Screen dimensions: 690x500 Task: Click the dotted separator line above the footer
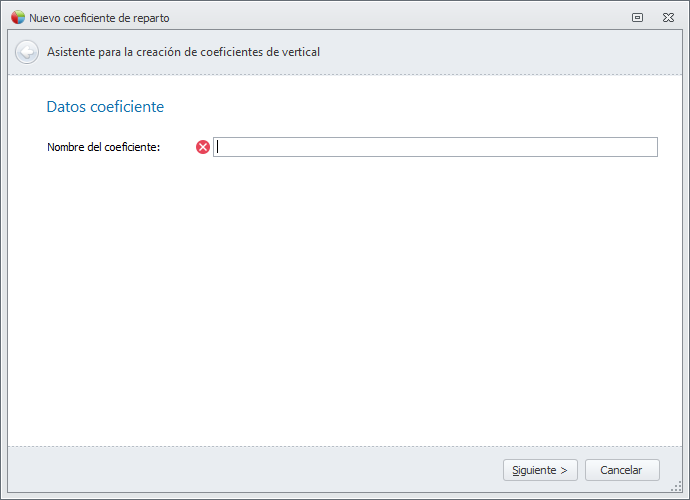(345, 446)
